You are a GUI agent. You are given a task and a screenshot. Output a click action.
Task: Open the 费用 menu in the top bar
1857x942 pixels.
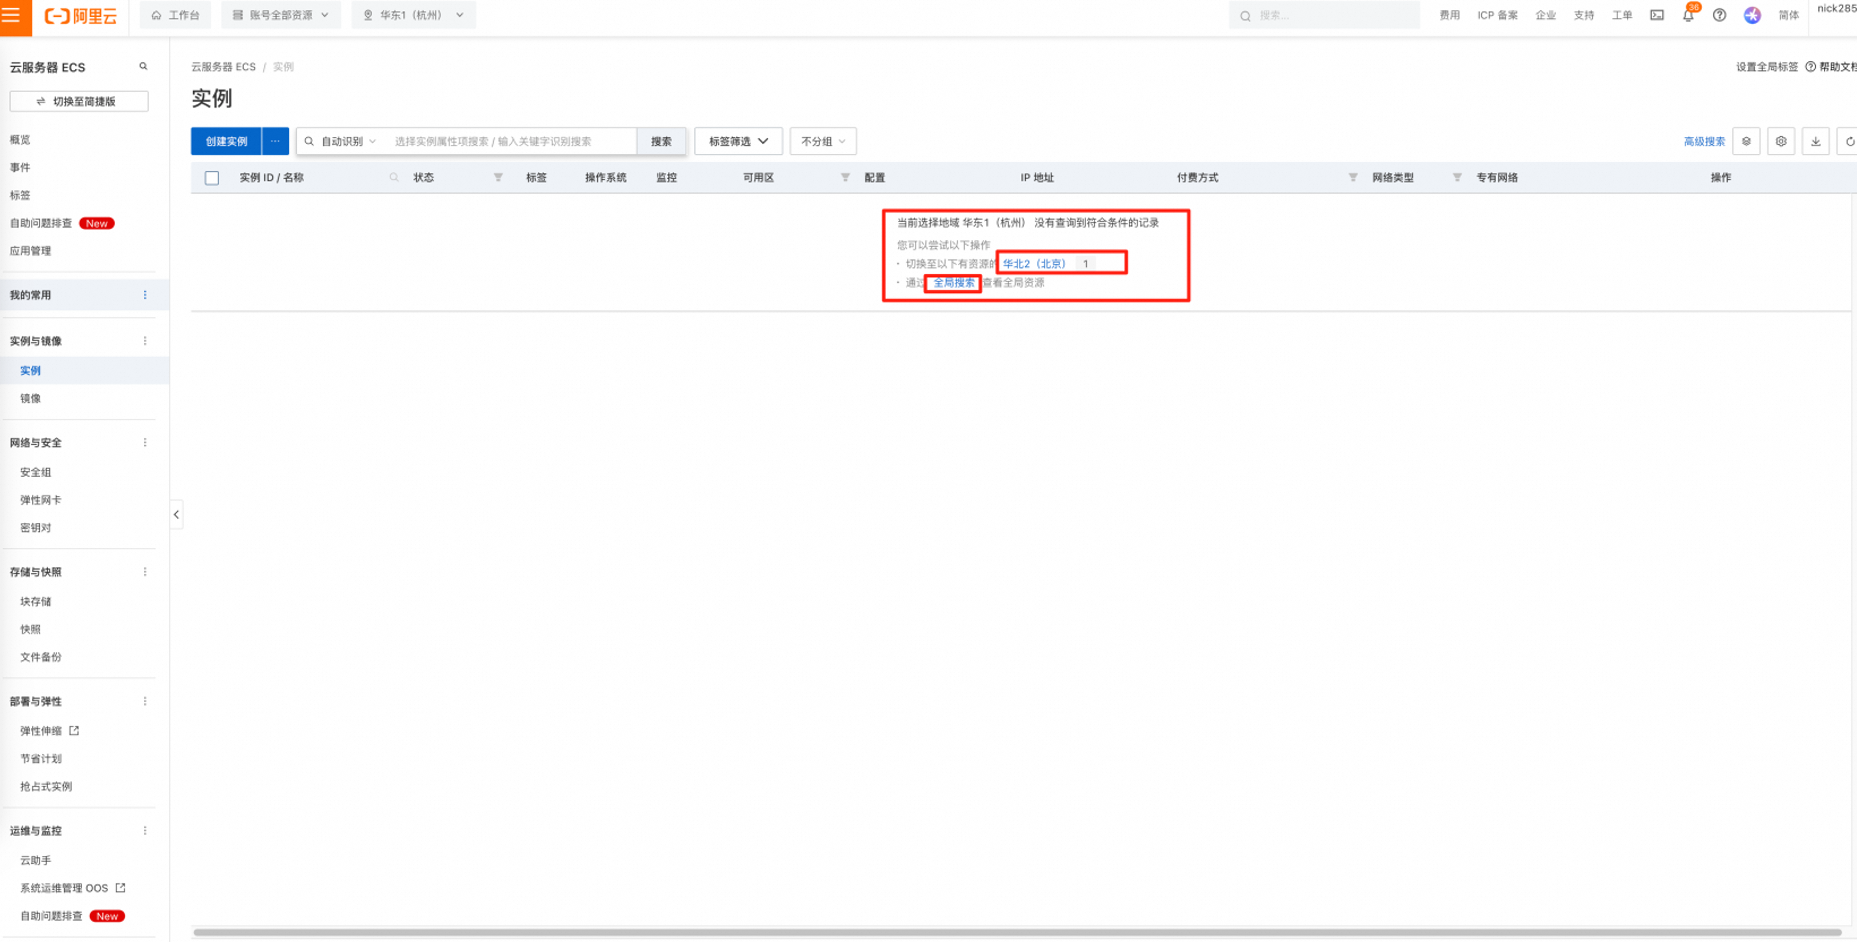[x=1449, y=15]
